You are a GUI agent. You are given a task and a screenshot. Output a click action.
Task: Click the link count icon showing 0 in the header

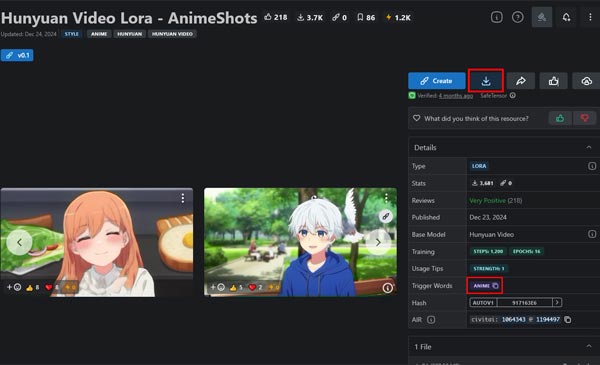point(339,17)
